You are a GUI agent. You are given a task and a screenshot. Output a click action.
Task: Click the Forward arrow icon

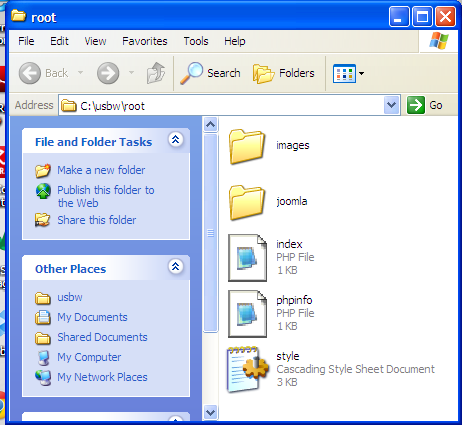pos(108,73)
